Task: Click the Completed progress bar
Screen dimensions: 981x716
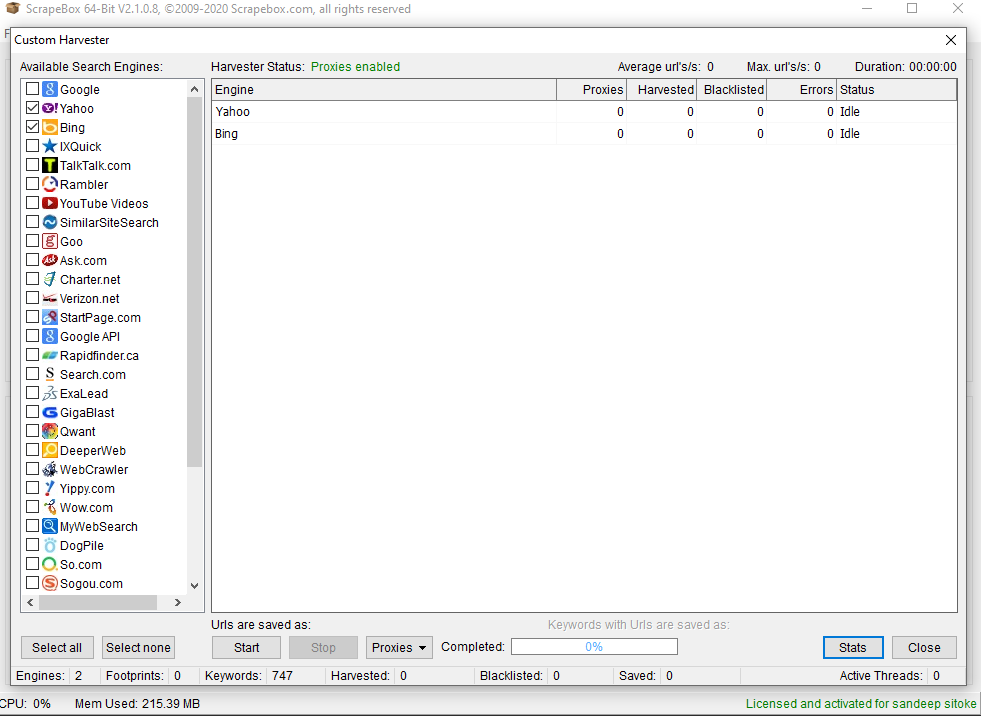Action: [x=594, y=647]
